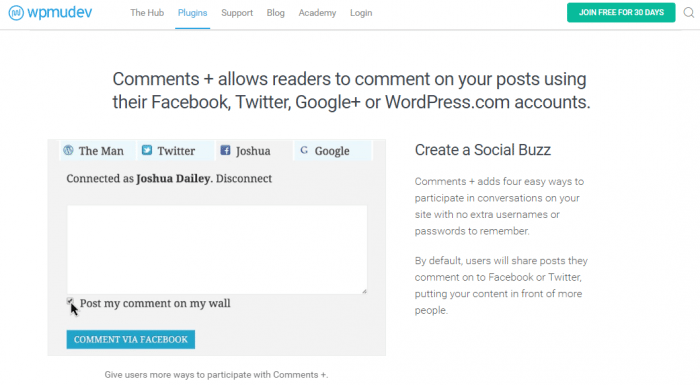Click the Twitter bird icon
Screen dimensions: 700x385
(147, 150)
